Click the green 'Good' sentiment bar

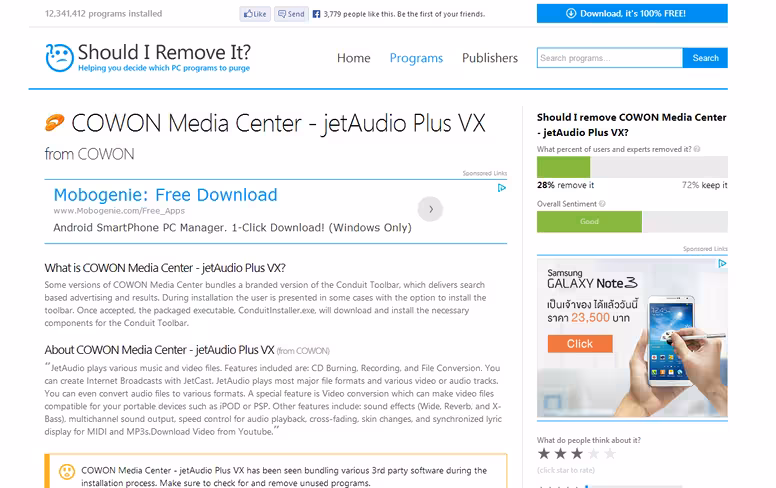[589, 222]
